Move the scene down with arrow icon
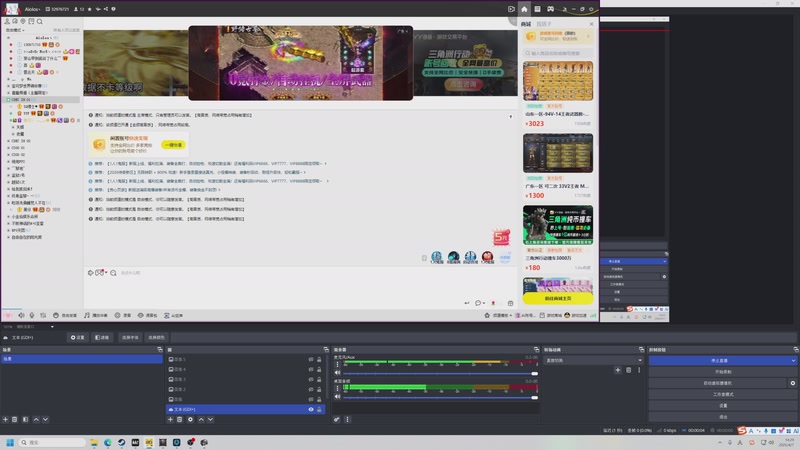 tap(45, 419)
